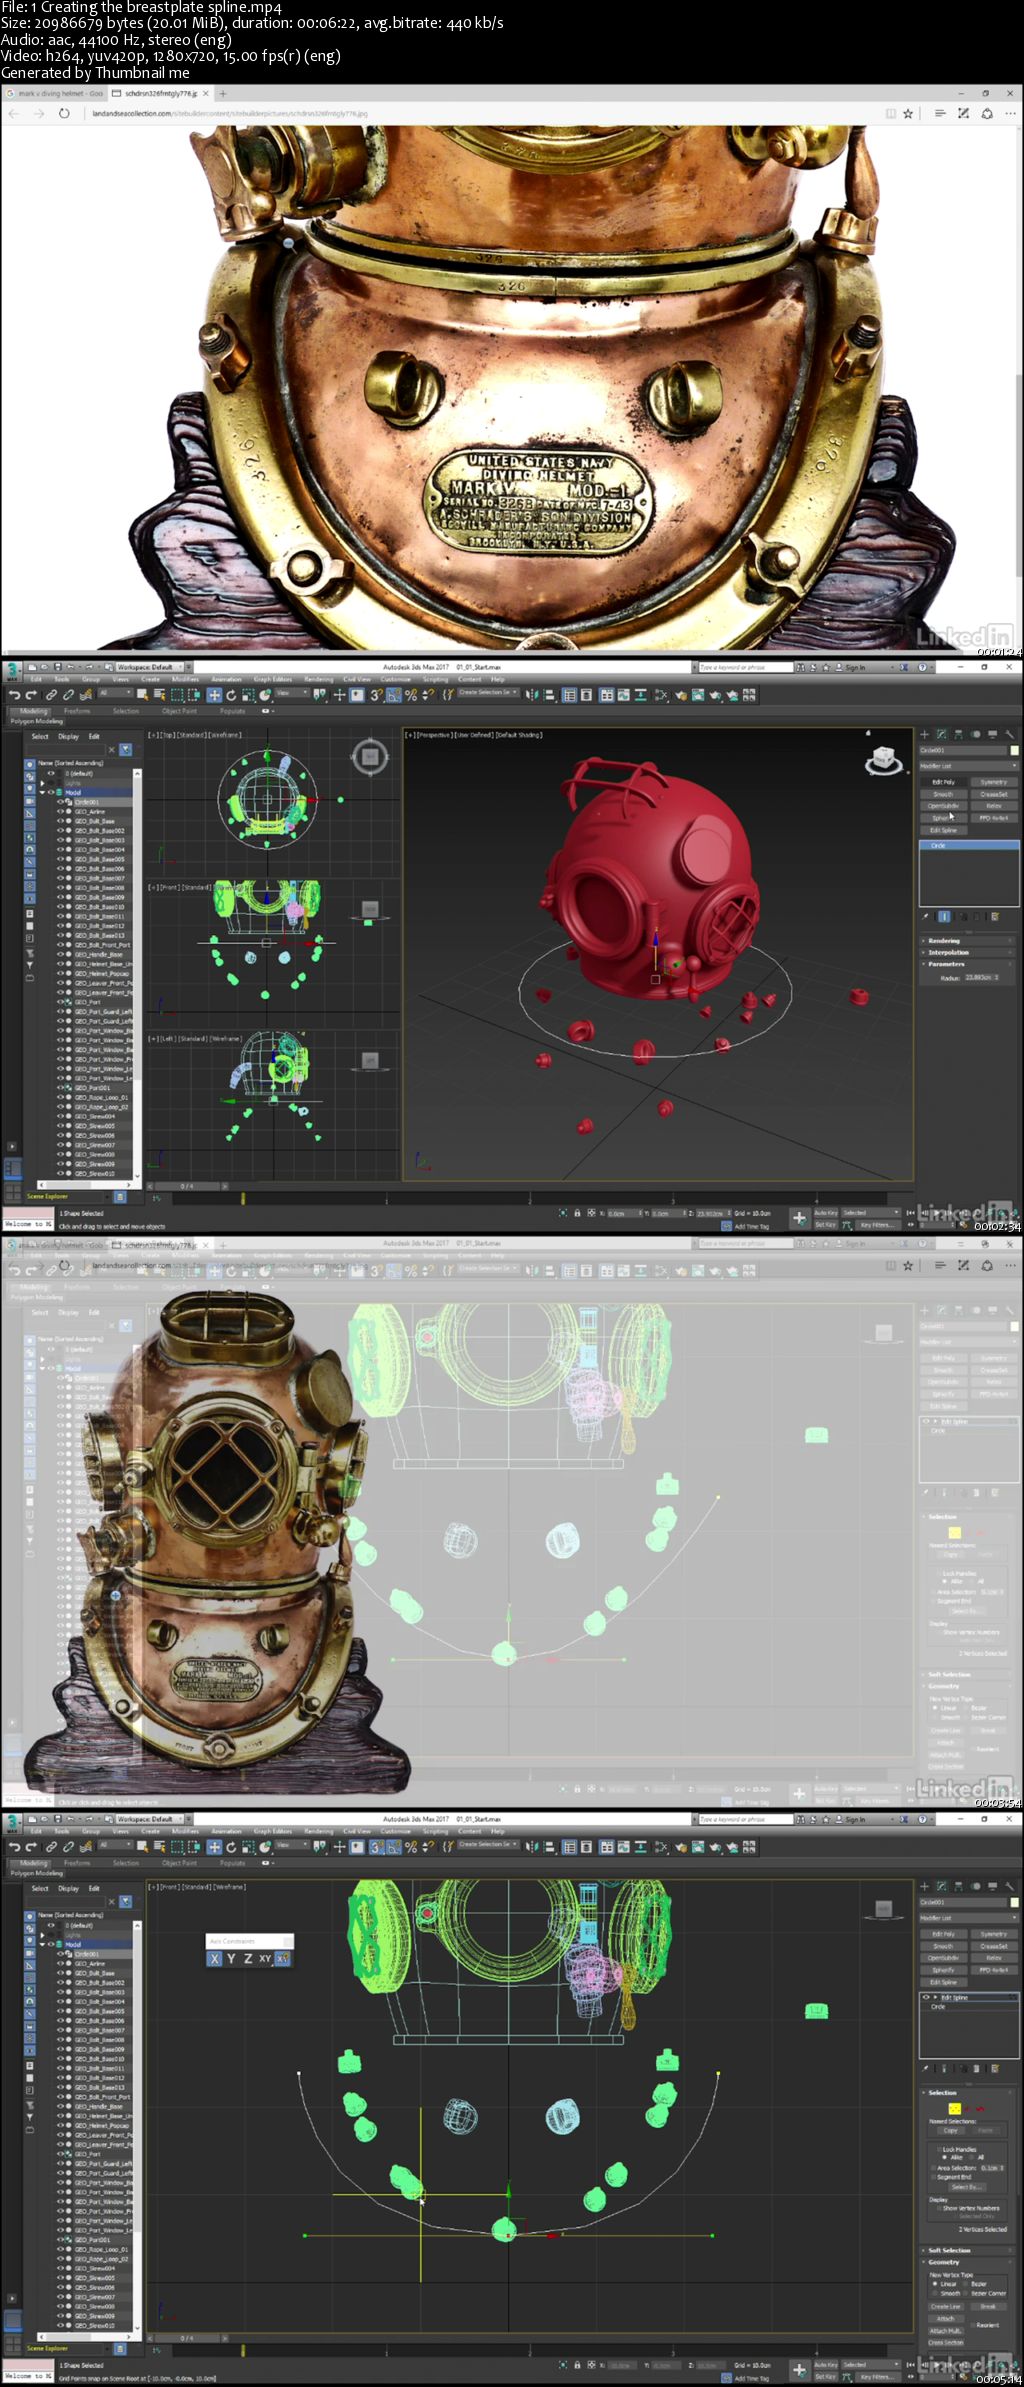Image resolution: width=1024 pixels, height=2387 pixels.
Task: Toggle the Edit Spline modifier eye in the 00:05:14 frame
Action: tap(926, 1997)
